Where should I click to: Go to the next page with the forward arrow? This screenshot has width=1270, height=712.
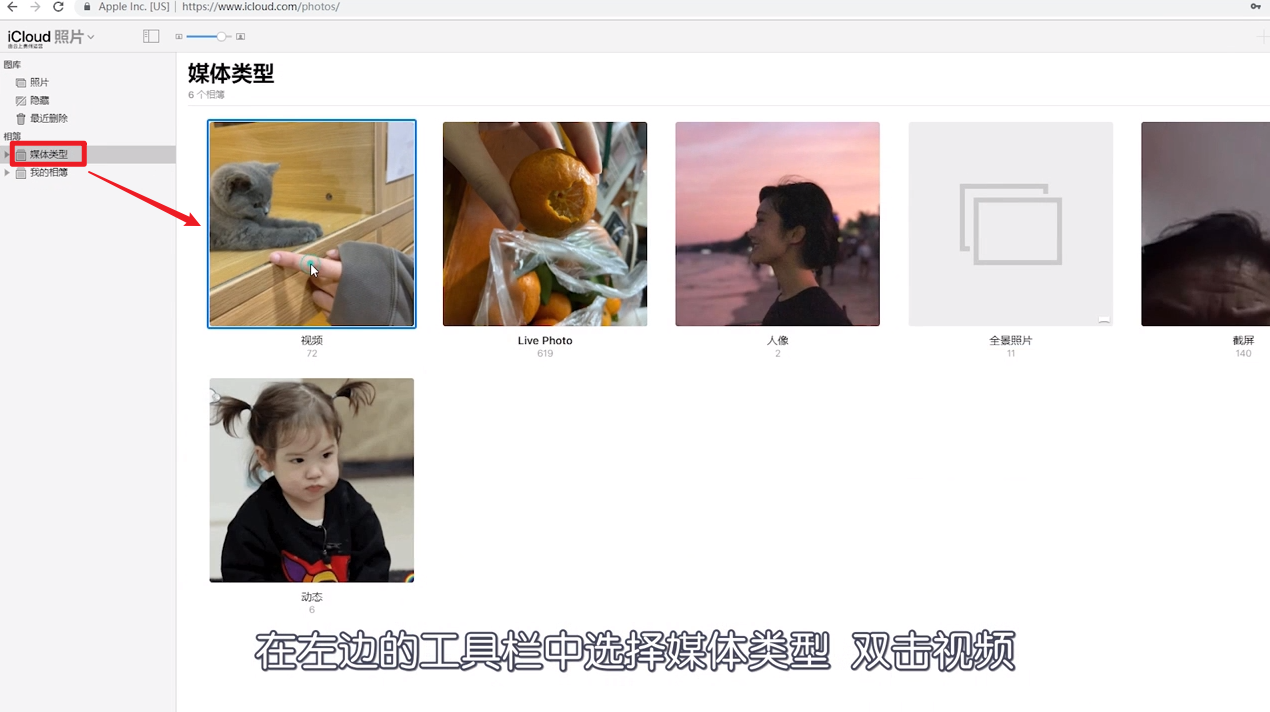coord(35,7)
